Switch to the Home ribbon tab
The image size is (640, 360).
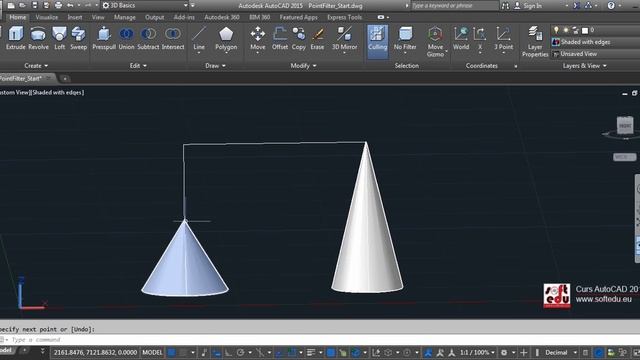[18, 17]
